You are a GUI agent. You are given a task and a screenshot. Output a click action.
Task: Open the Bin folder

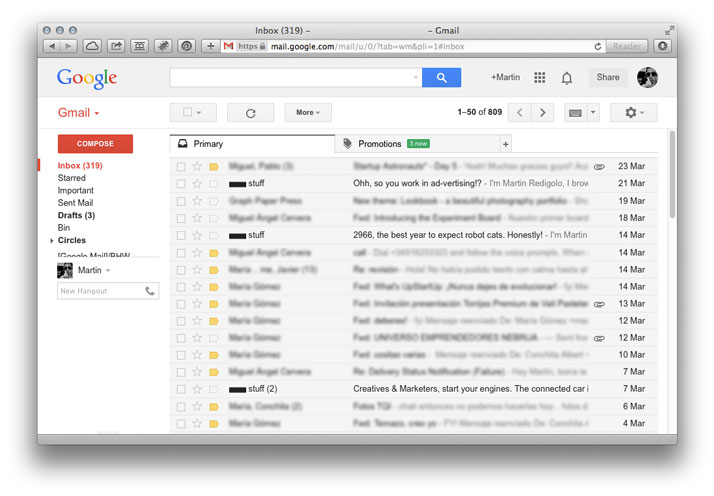[64, 227]
